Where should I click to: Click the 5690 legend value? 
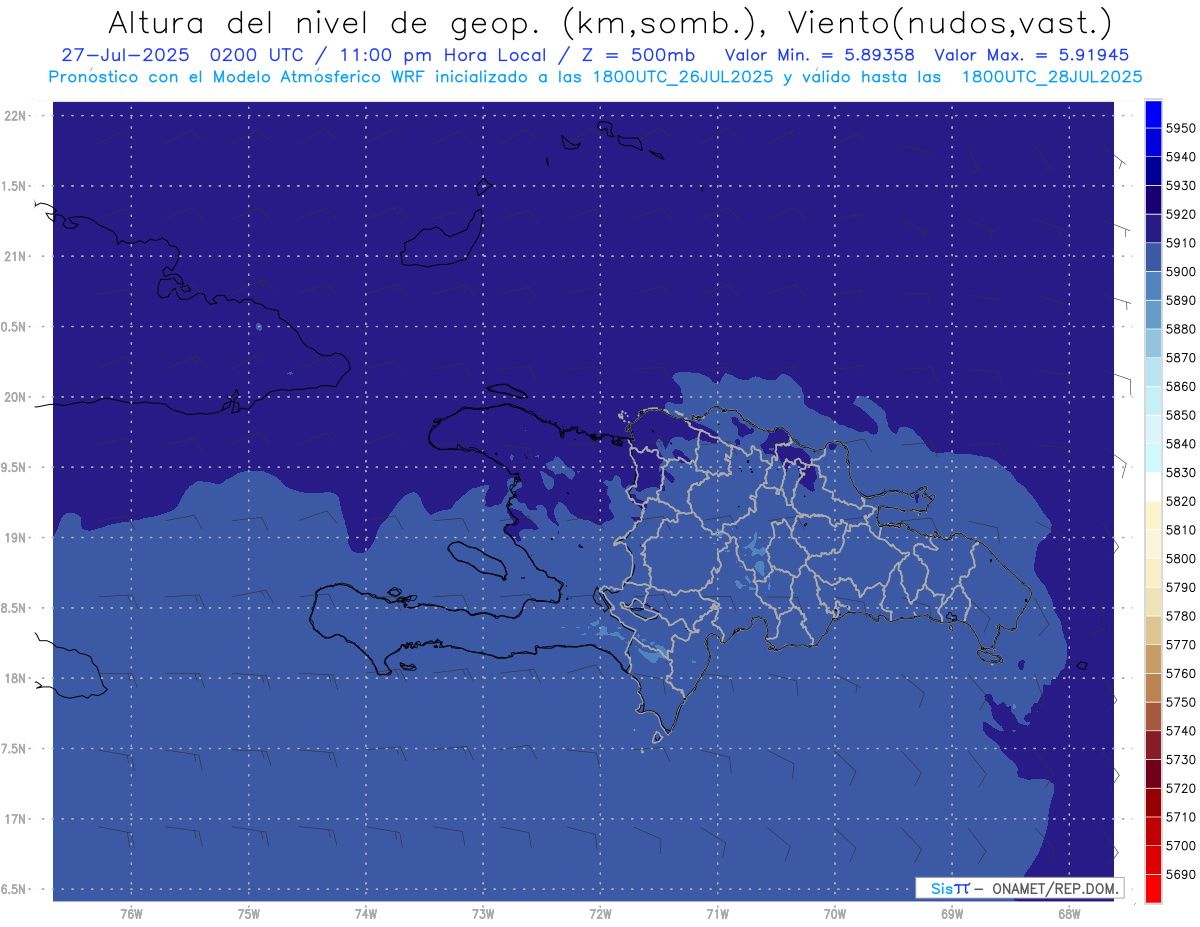(1180, 874)
